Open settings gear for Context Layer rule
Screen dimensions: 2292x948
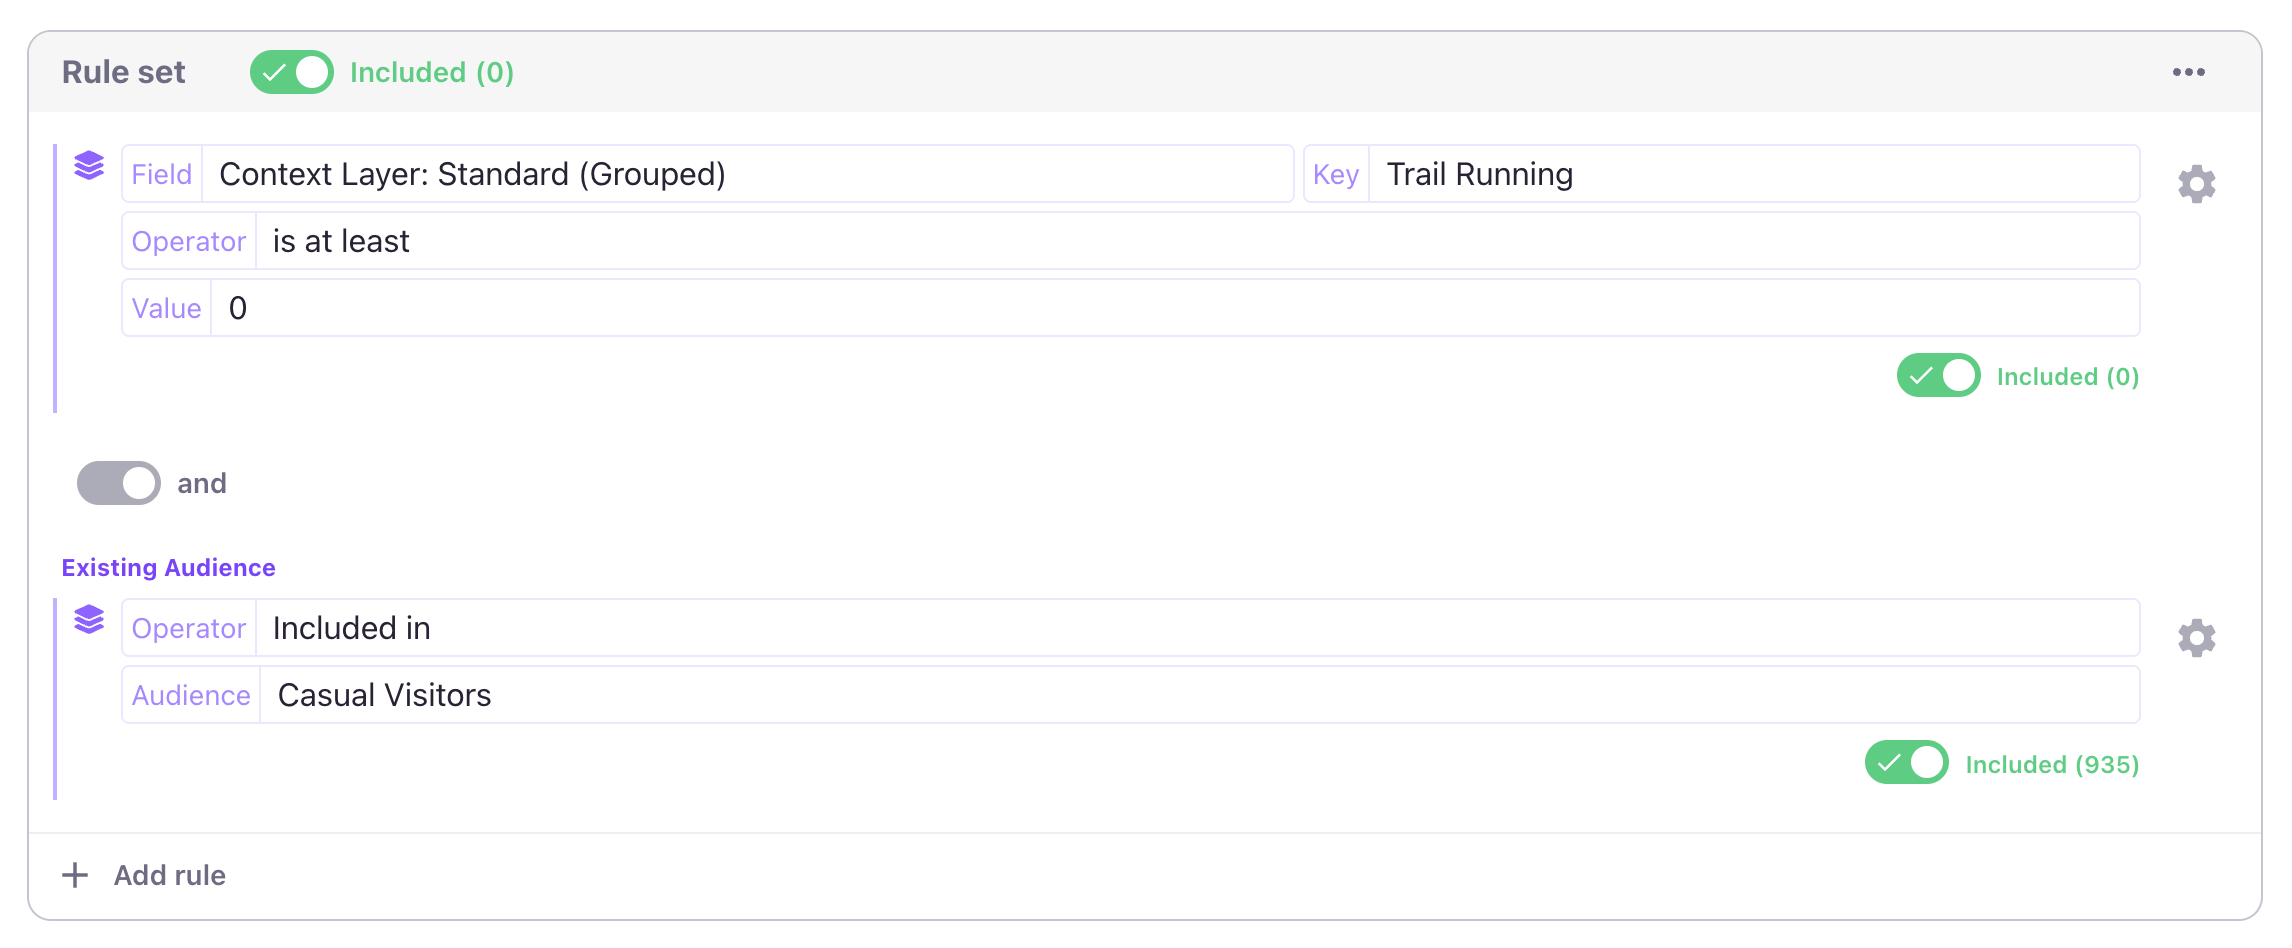pos(2196,184)
